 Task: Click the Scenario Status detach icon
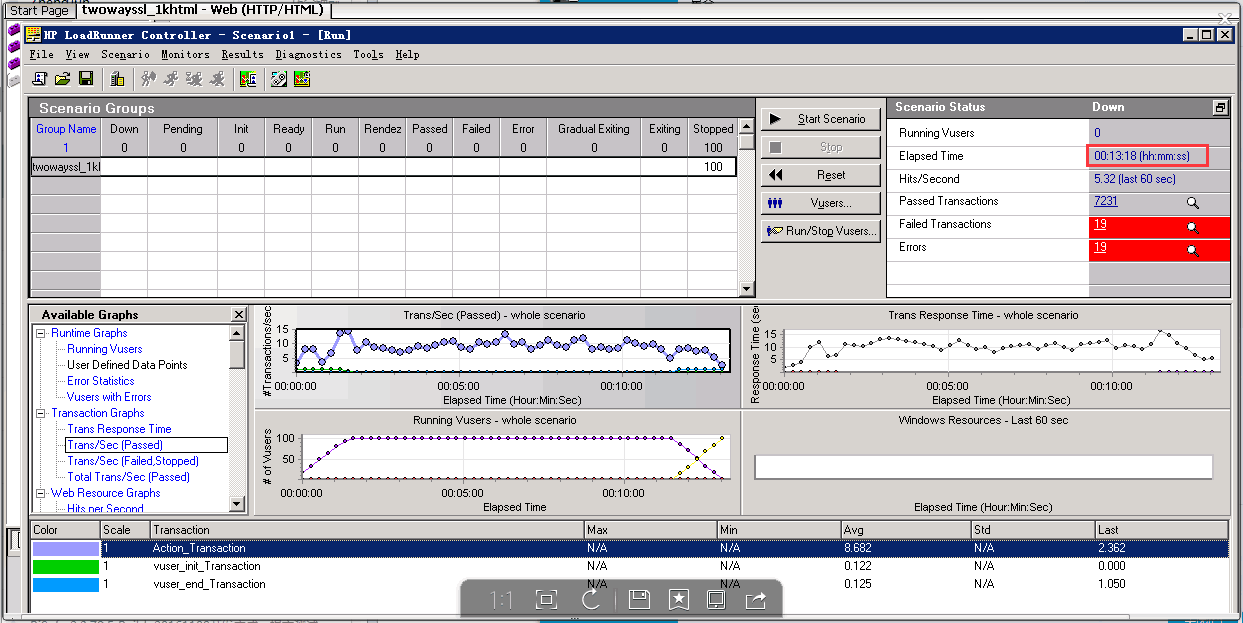[1220, 107]
